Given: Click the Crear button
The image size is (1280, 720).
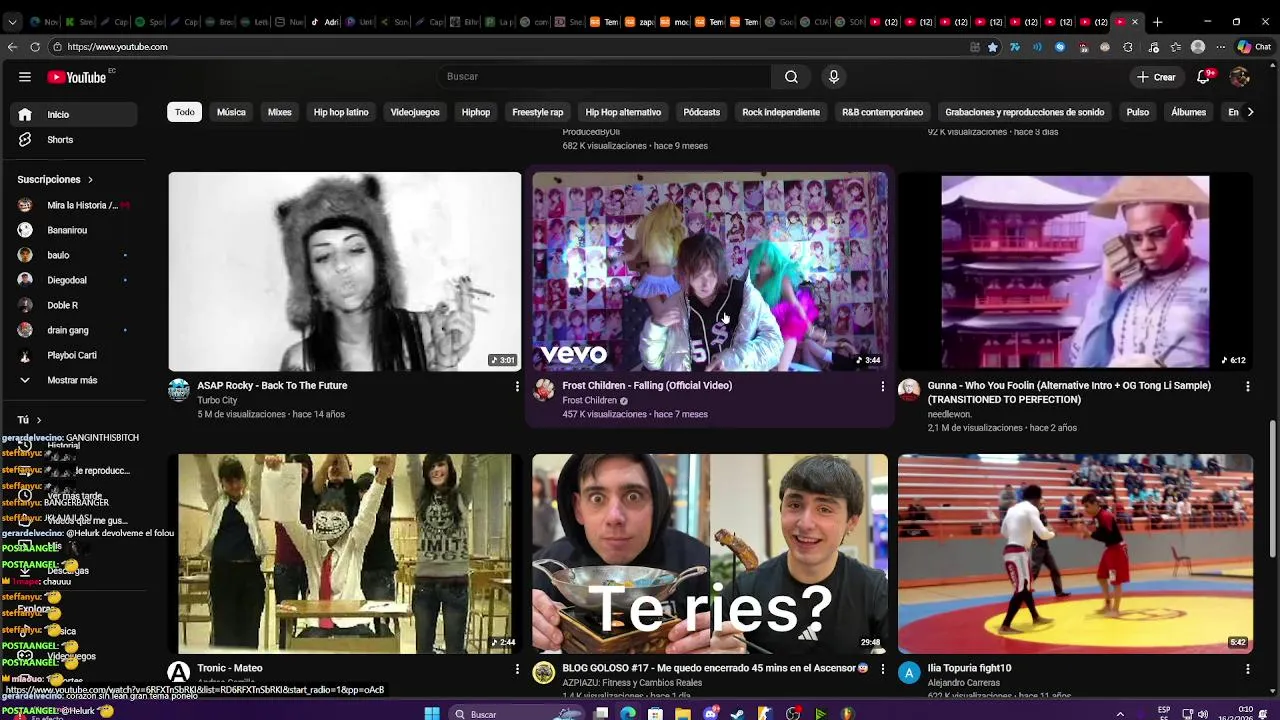Looking at the screenshot, I should (x=1156, y=77).
